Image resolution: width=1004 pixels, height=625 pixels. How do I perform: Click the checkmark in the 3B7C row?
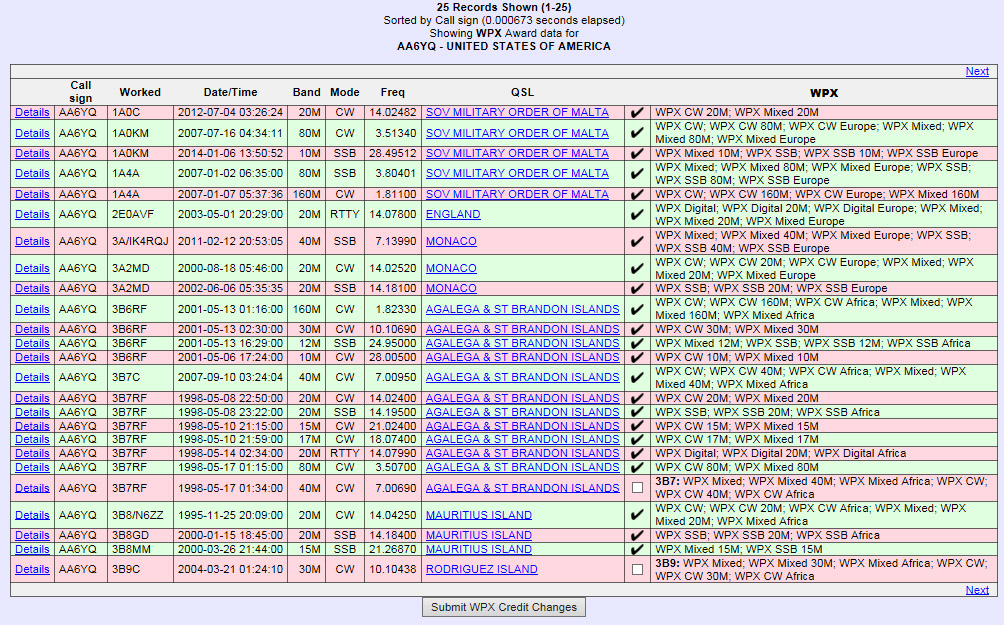click(637, 378)
